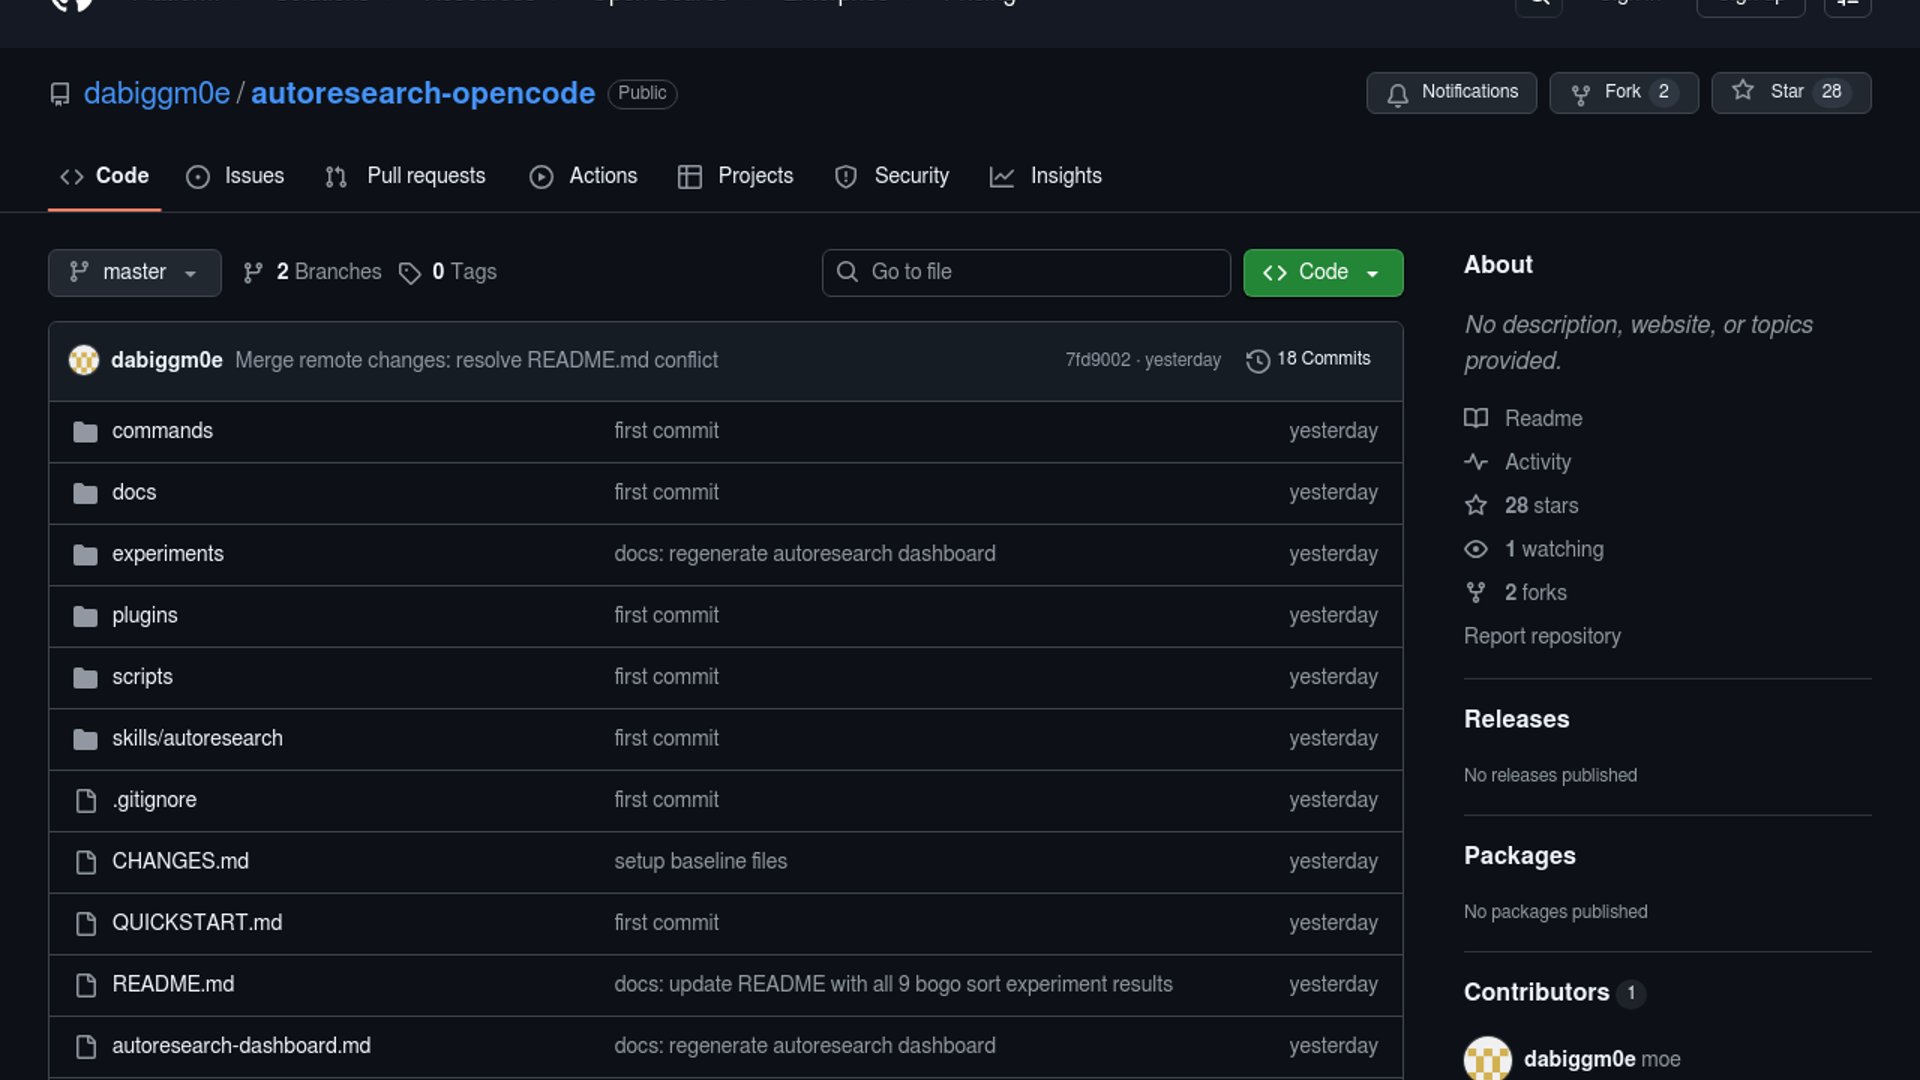Click the Fork icon button
Screen dimensions: 1920x1080
1580,94
